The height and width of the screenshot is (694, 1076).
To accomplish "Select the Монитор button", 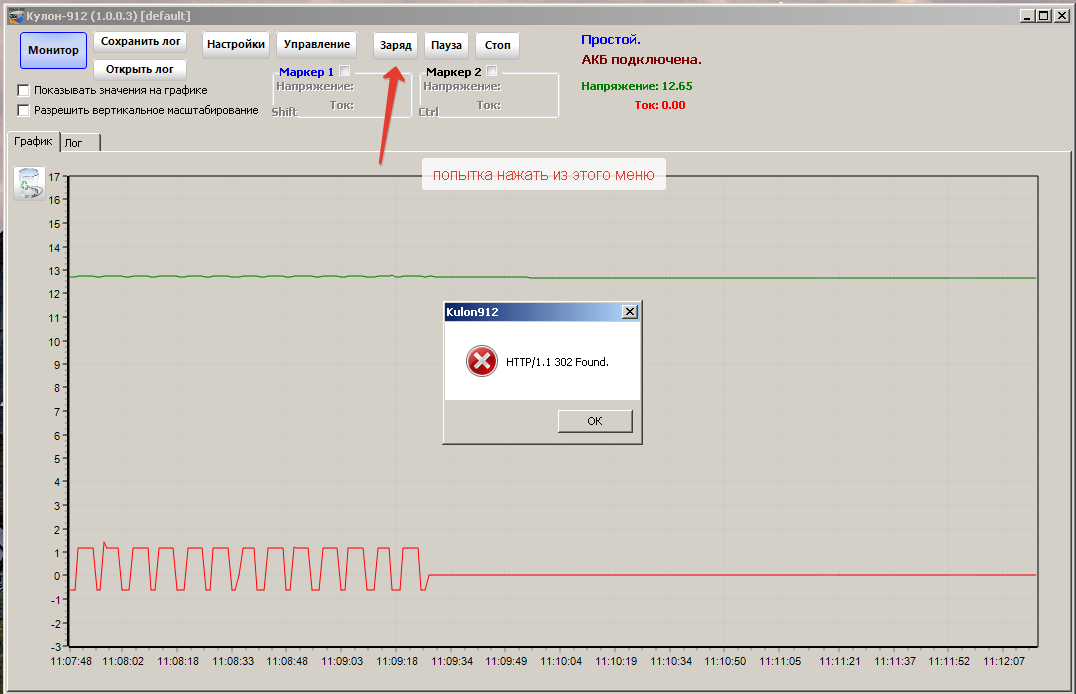I will pos(53,51).
